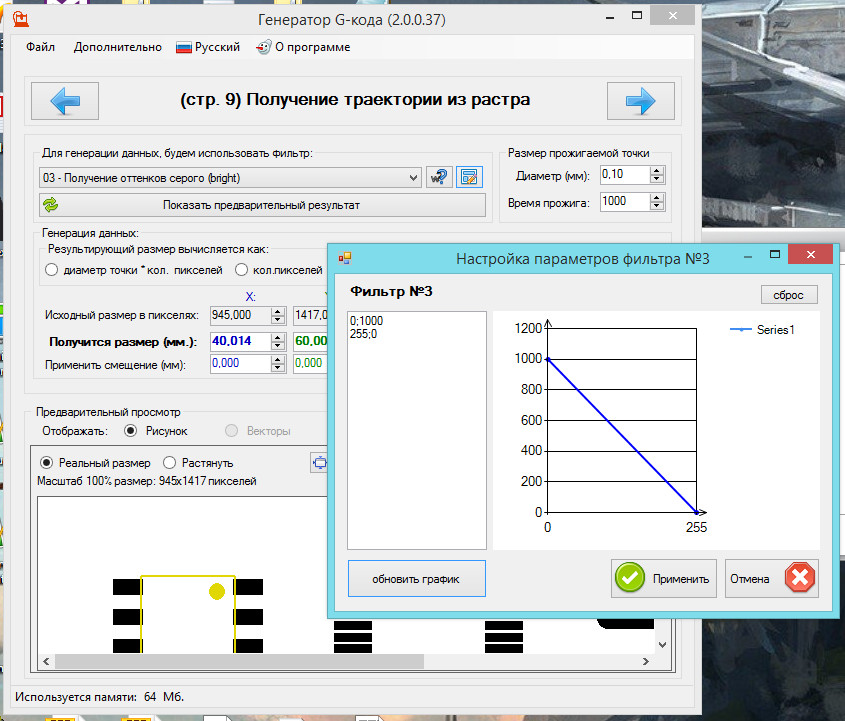The width and height of the screenshot is (845, 721).
Task: Click the red cross Cancel icon
Action: tap(800, 578)
